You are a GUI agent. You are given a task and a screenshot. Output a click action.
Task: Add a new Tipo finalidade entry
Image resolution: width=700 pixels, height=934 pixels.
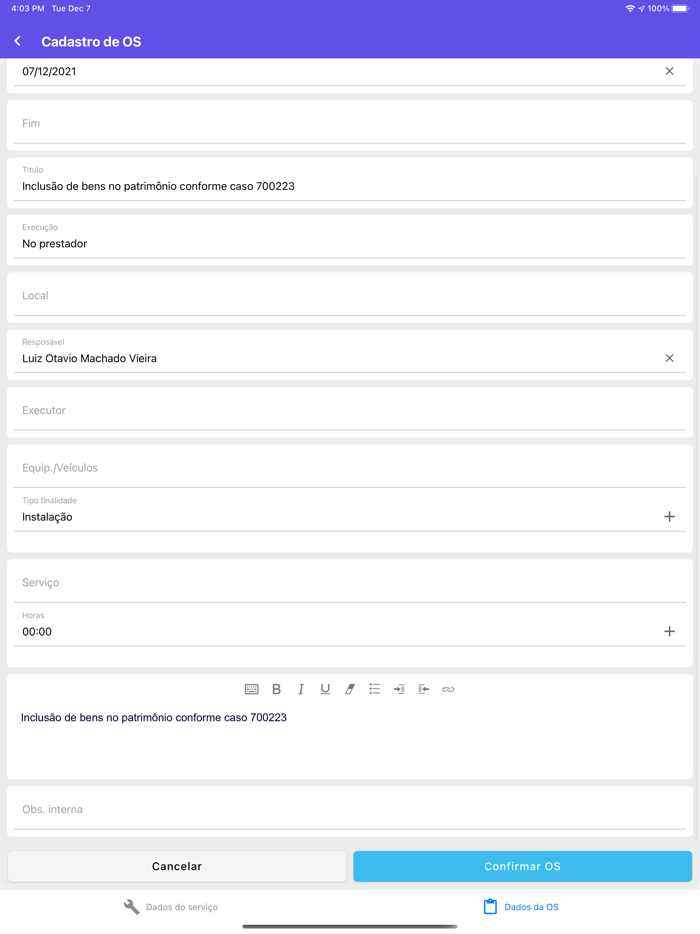point(670,517)
